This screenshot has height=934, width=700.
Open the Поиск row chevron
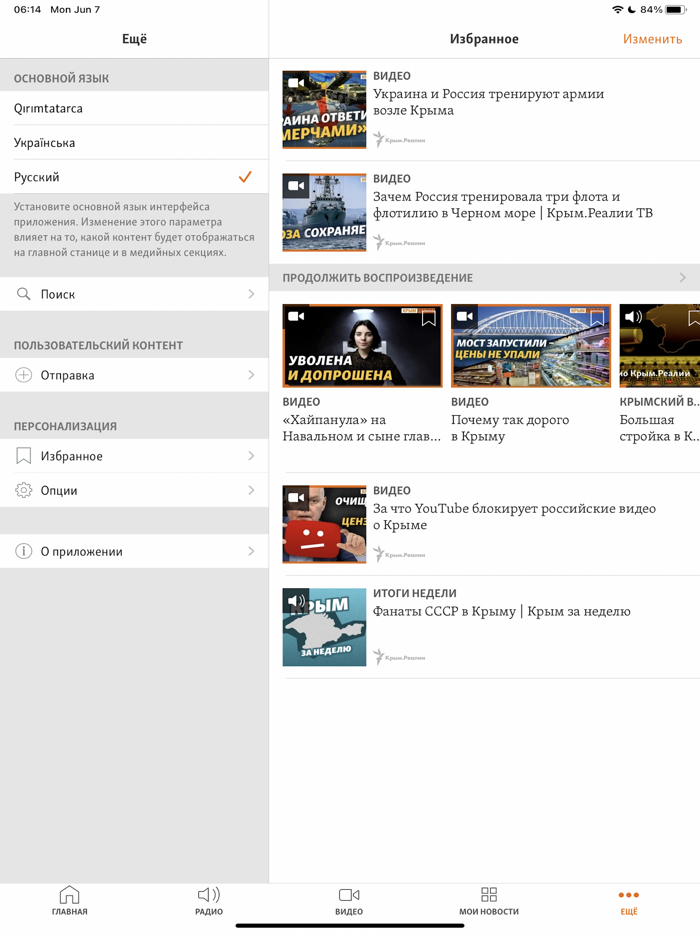click(x=251, y=294)
